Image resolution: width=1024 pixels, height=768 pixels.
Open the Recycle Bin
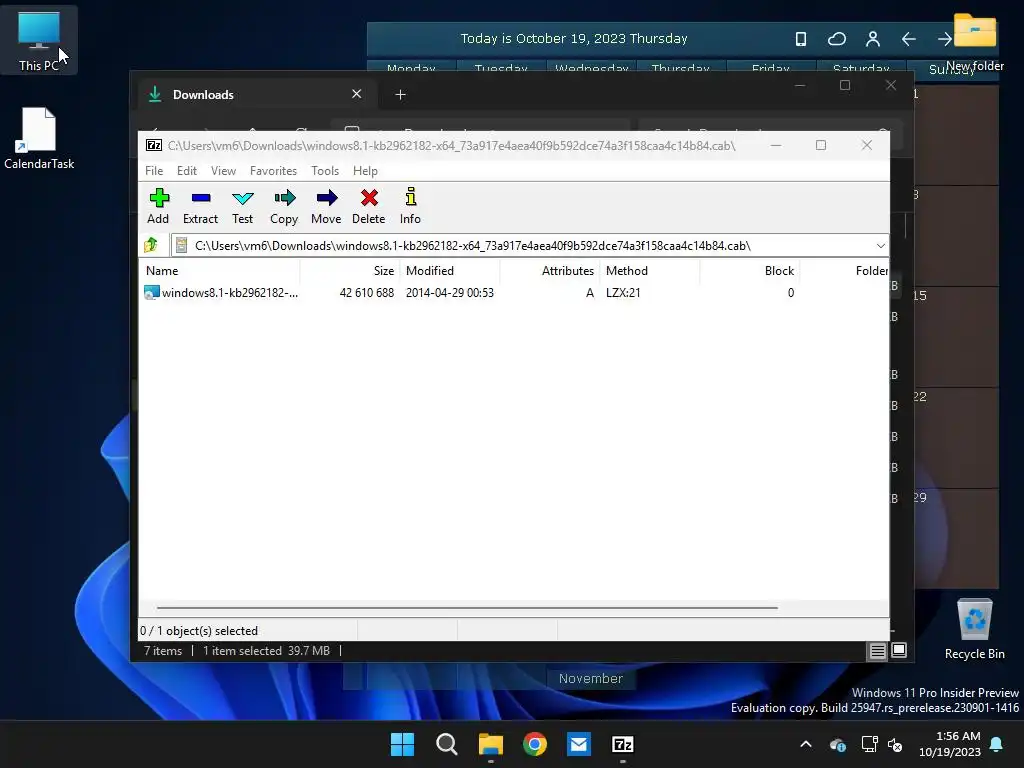click(x=974, y=630)
